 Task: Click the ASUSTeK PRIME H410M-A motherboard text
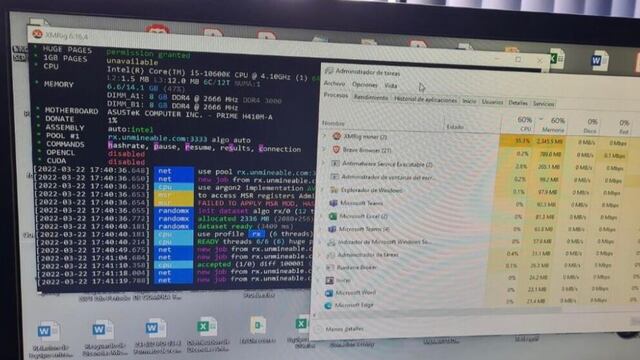coord(190,114)
